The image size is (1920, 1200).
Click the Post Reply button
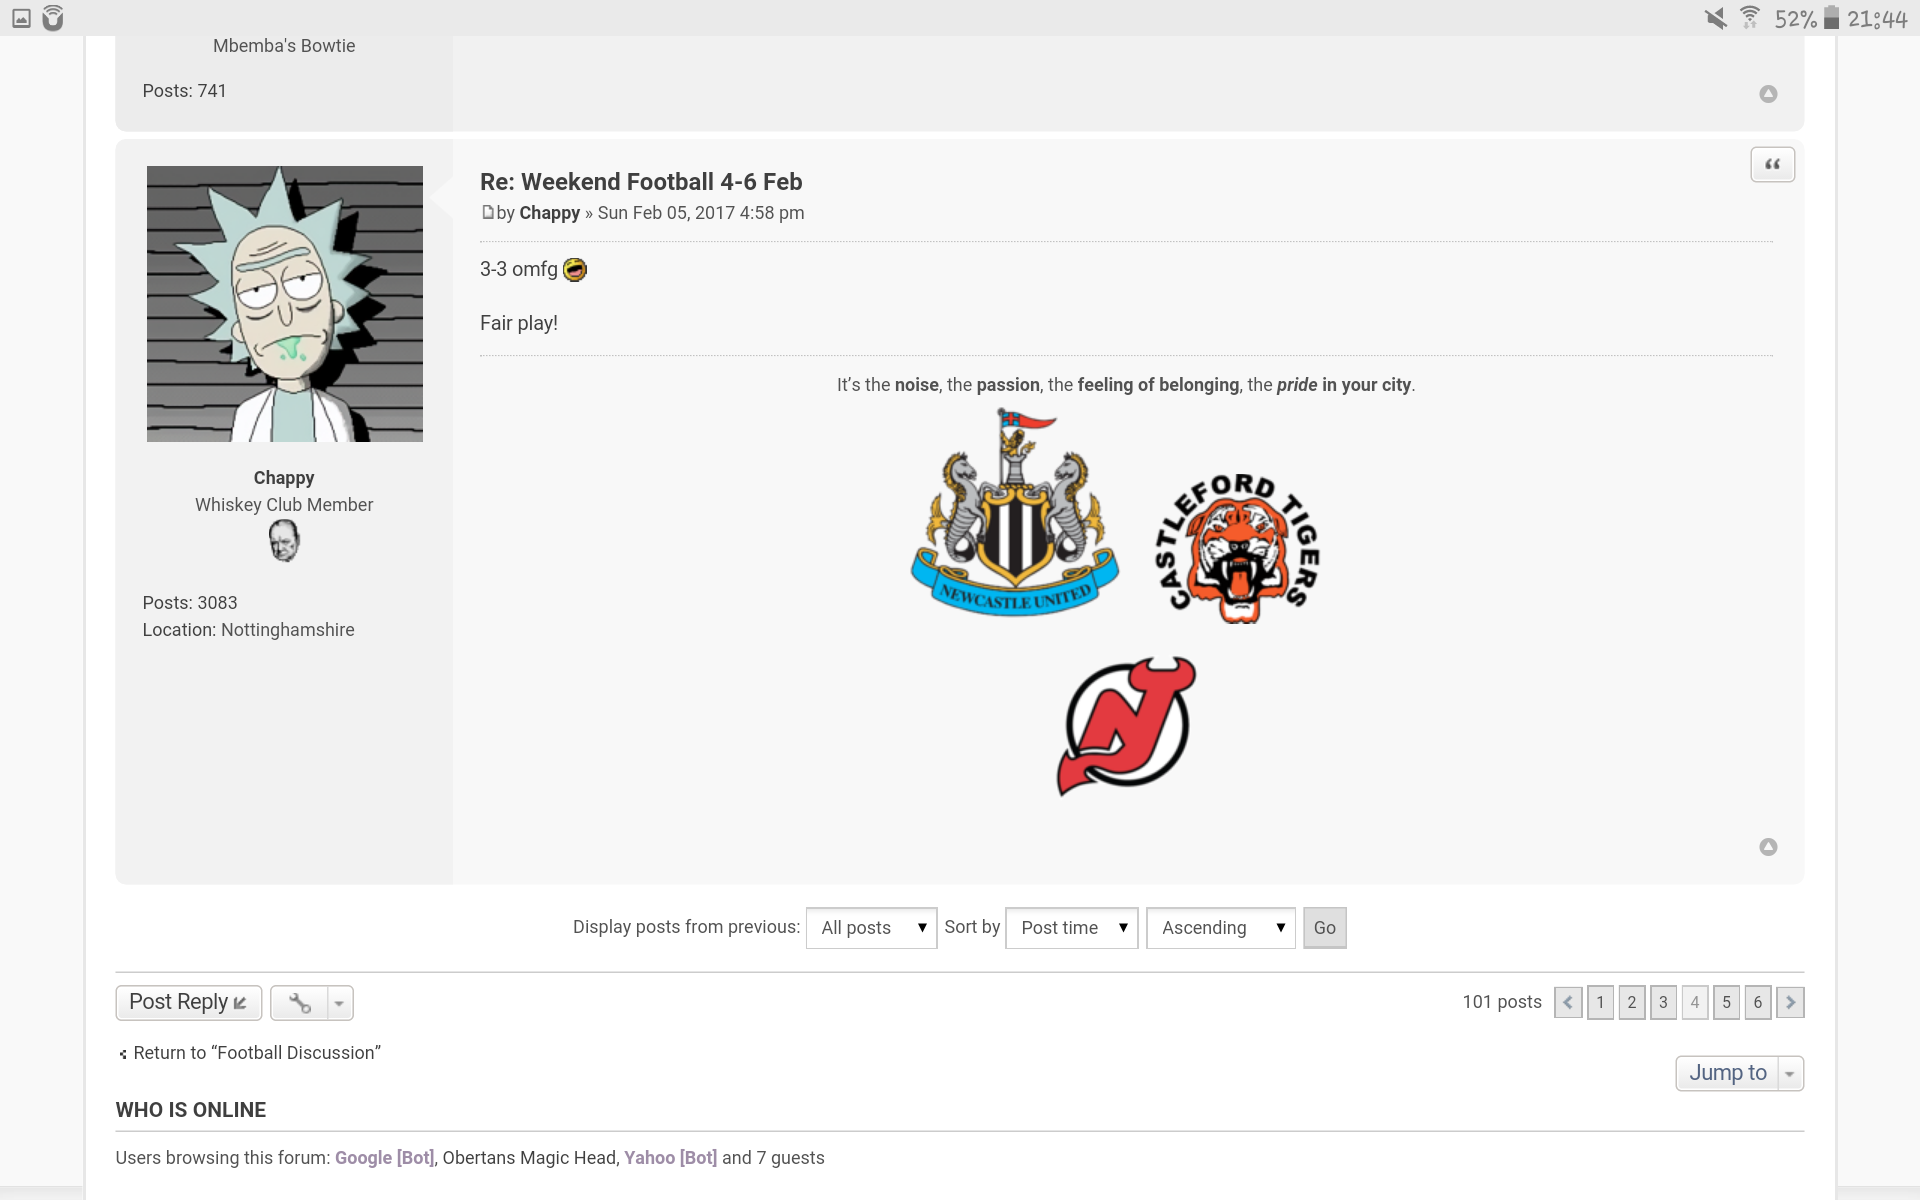point(189,1003)
